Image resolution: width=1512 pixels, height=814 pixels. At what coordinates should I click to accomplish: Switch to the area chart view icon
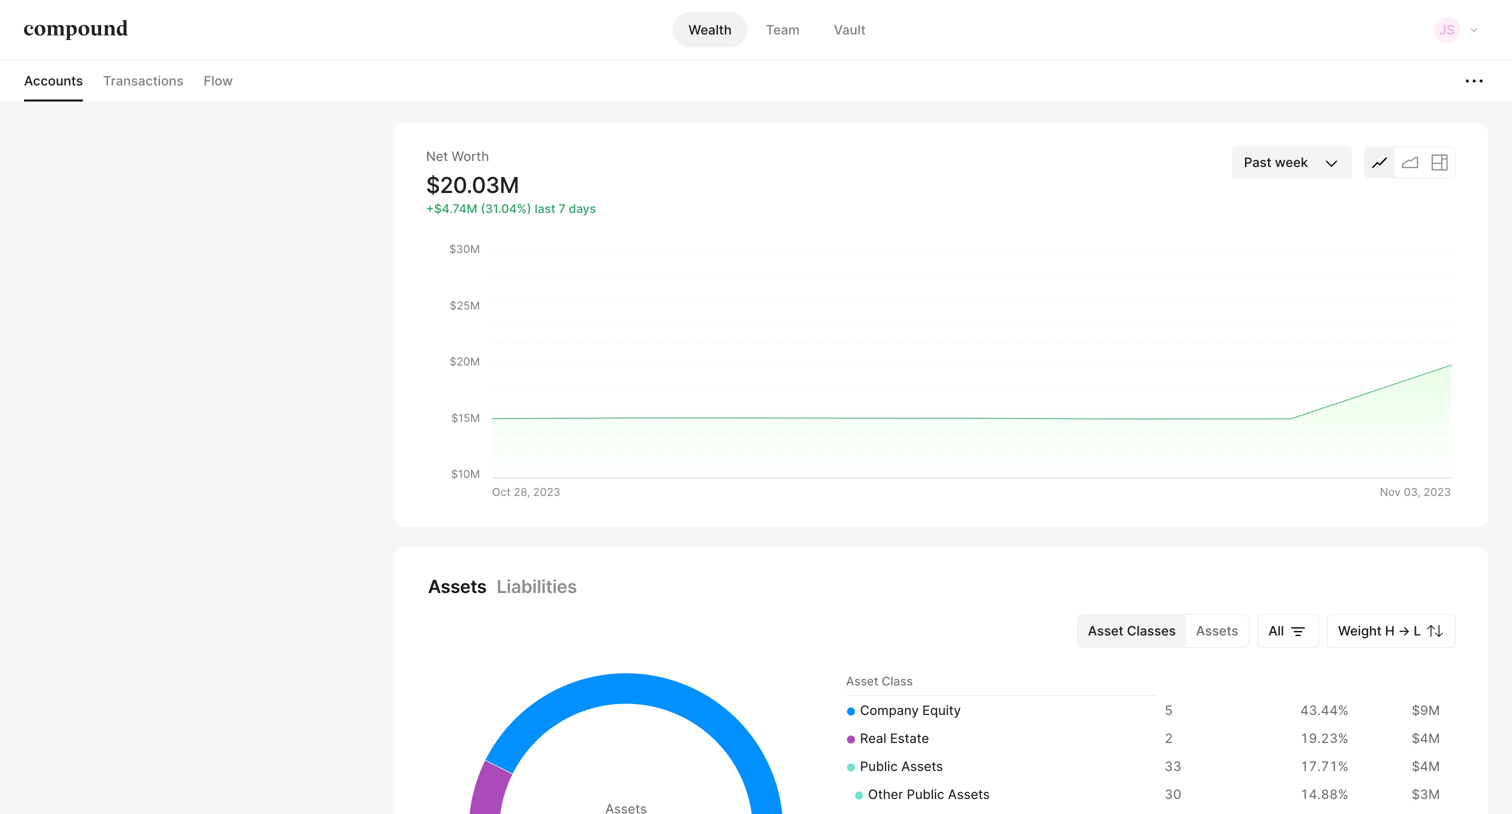(1410, 163)
